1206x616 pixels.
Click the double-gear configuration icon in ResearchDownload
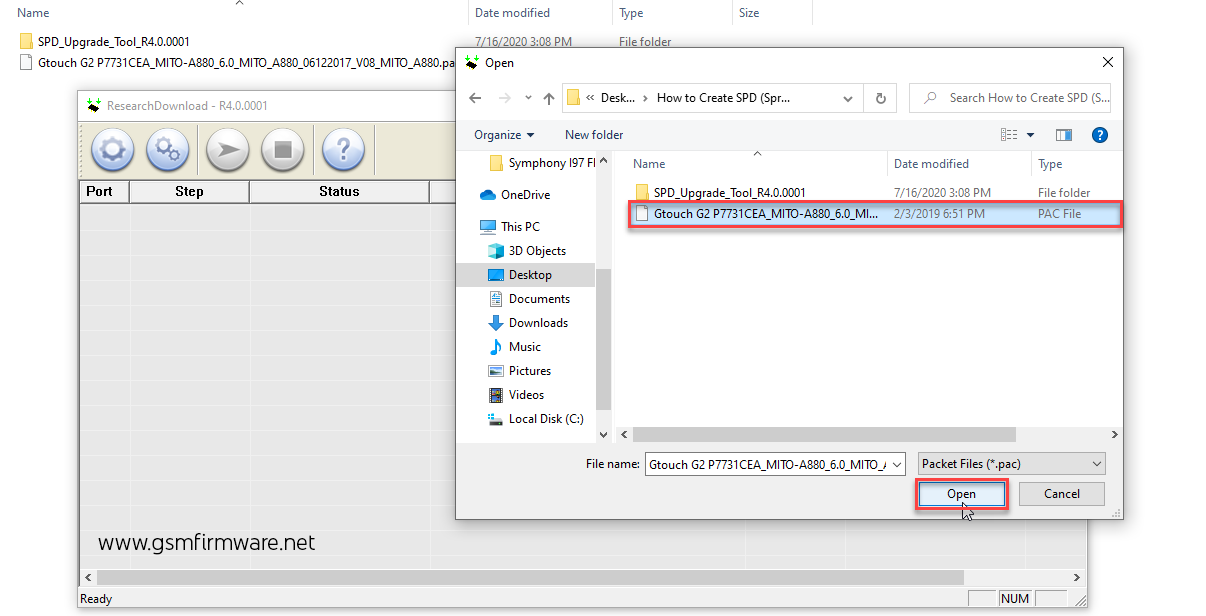167,149
